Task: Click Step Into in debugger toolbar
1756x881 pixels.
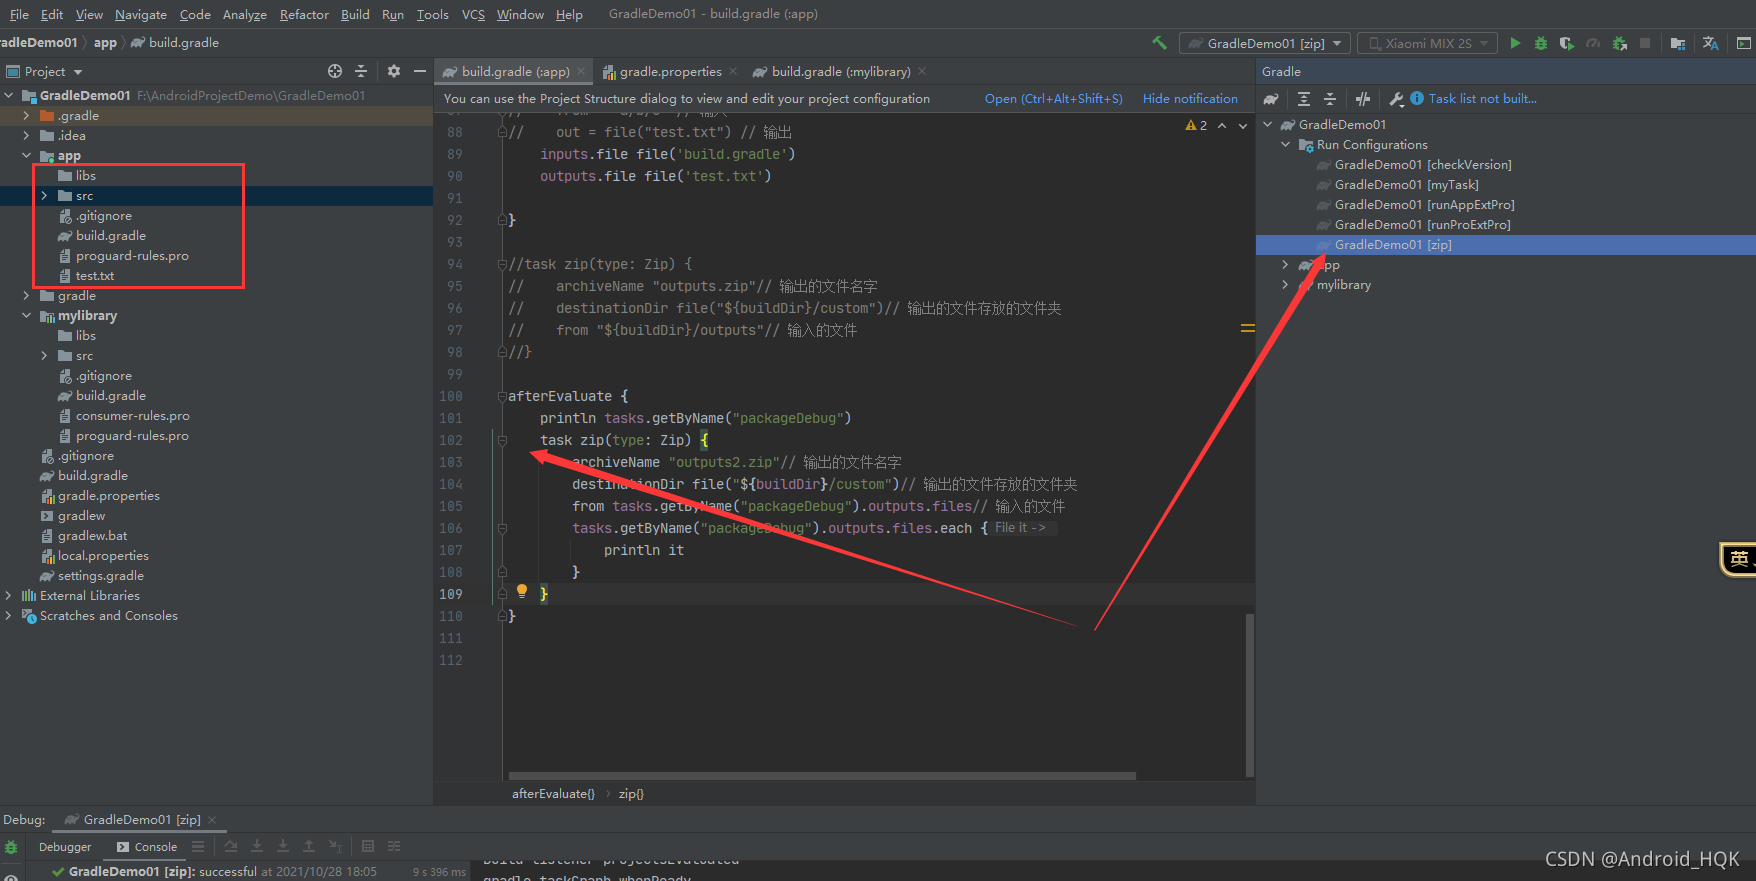Action: 257,846
